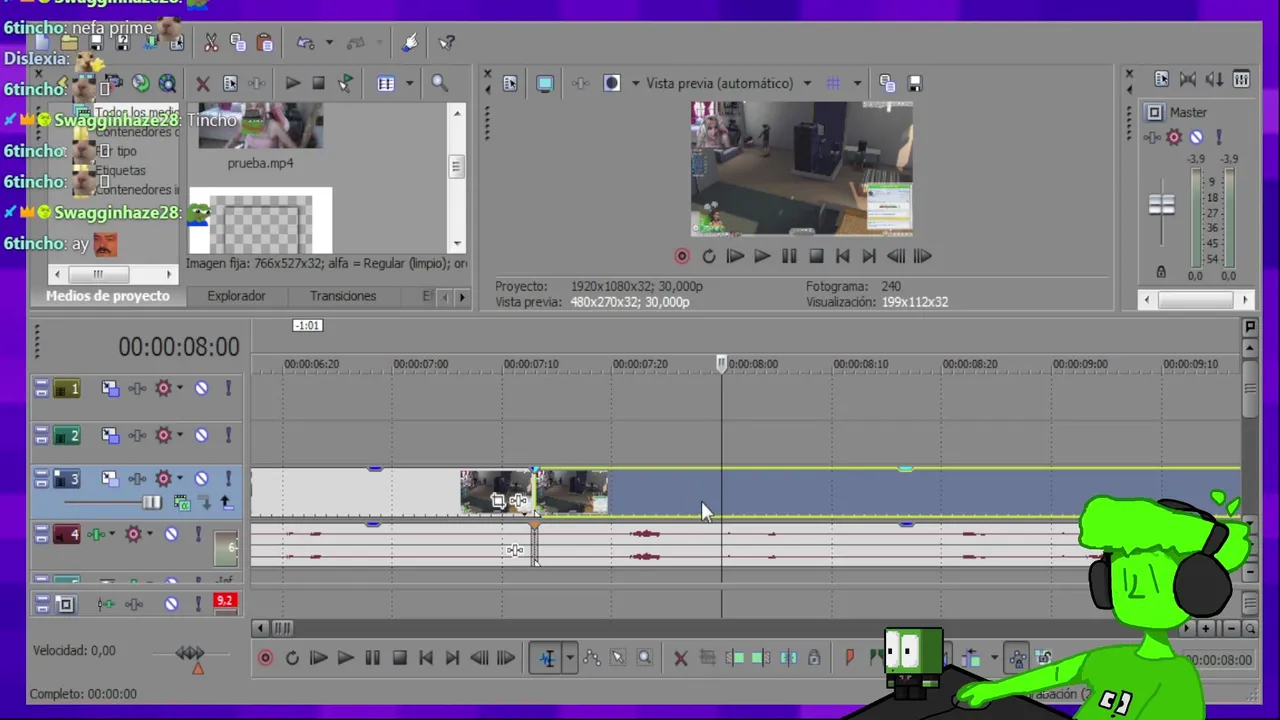Toggle split screen view in preview
The width and height of the screenshot is (1280, 720).
(x=612, y=84)
